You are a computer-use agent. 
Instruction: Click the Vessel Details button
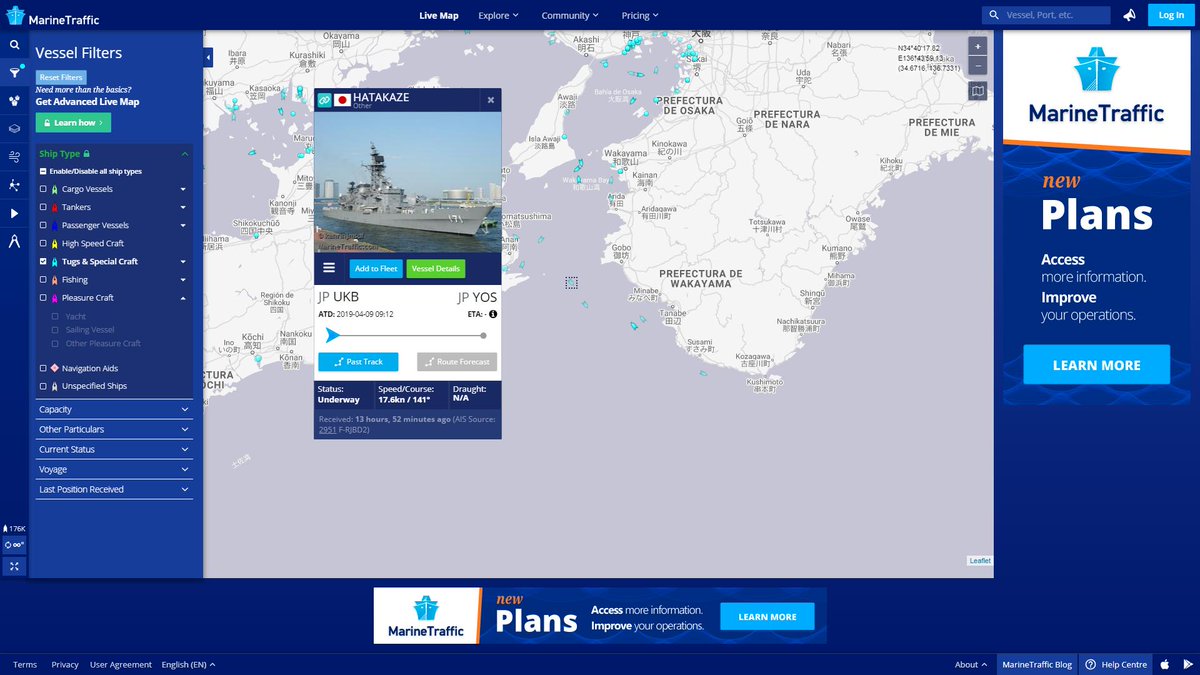435,268
